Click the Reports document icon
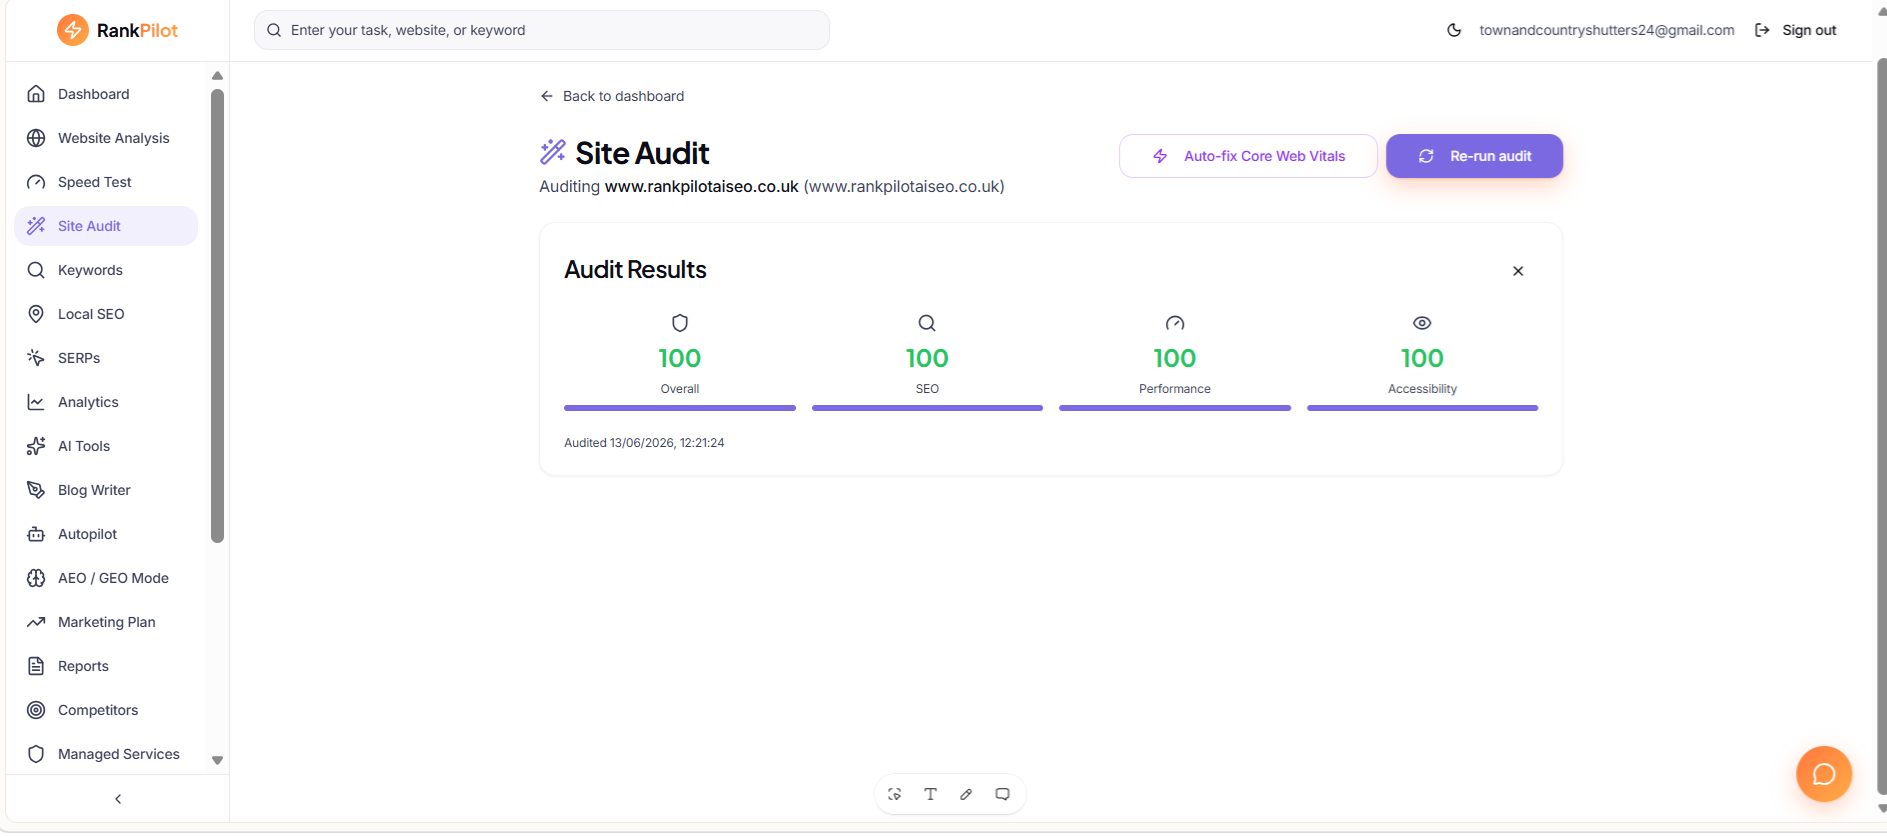Viewport: 1887px width, 837px height. coord(36,666)
